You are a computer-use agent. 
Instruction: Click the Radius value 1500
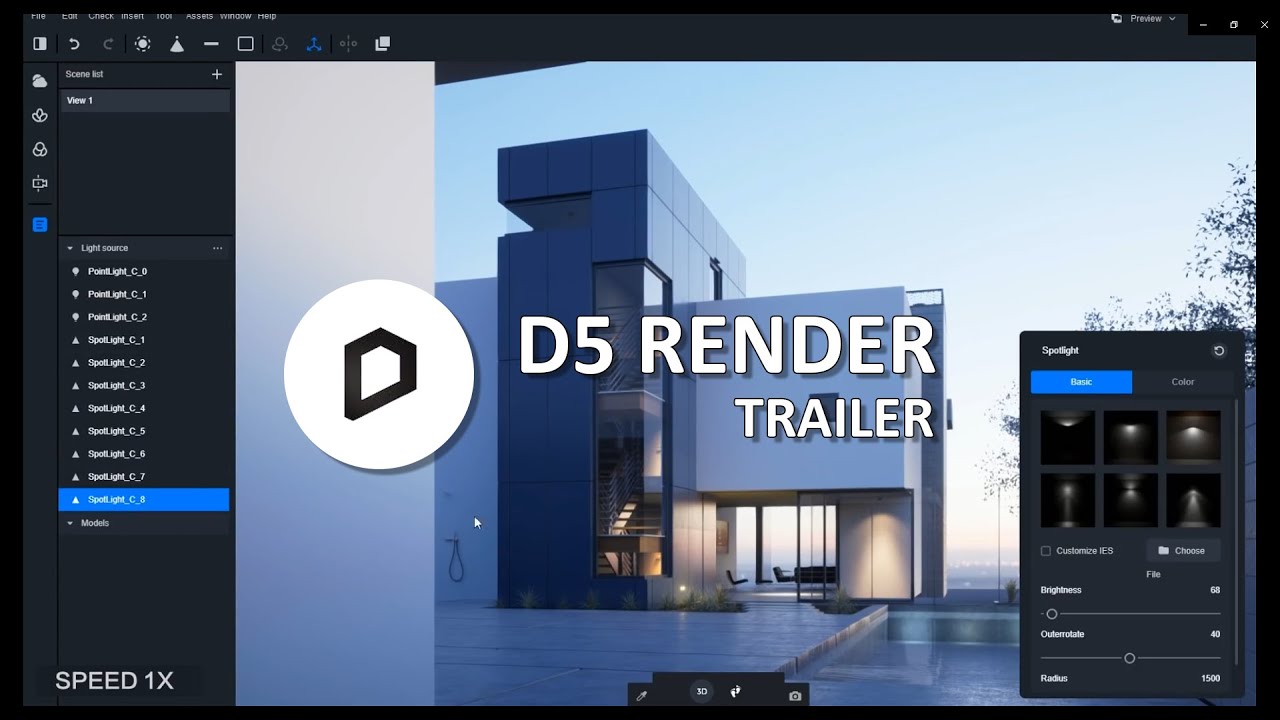1210,679
